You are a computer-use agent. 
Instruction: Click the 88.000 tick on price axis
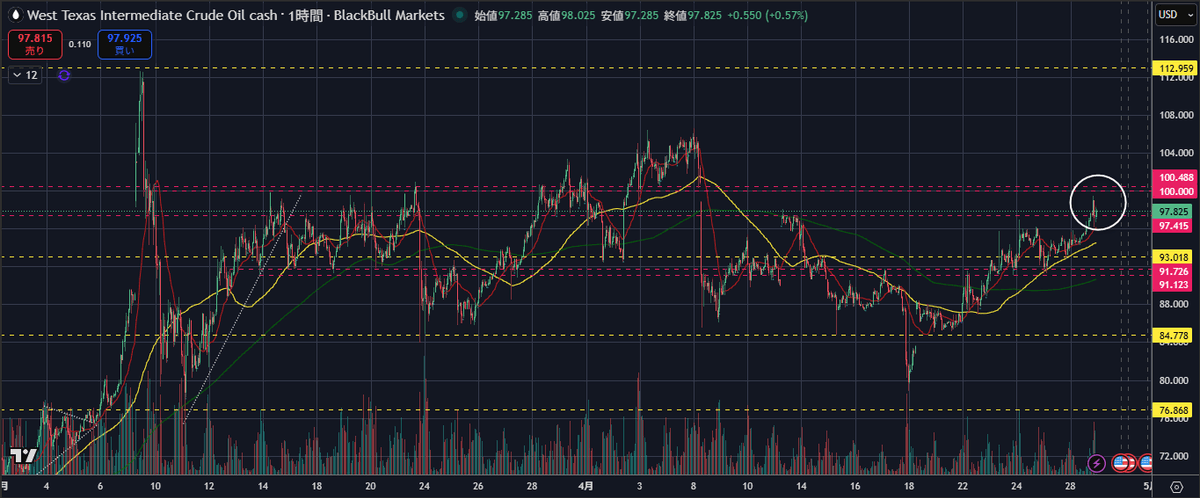pos(1175,304)
